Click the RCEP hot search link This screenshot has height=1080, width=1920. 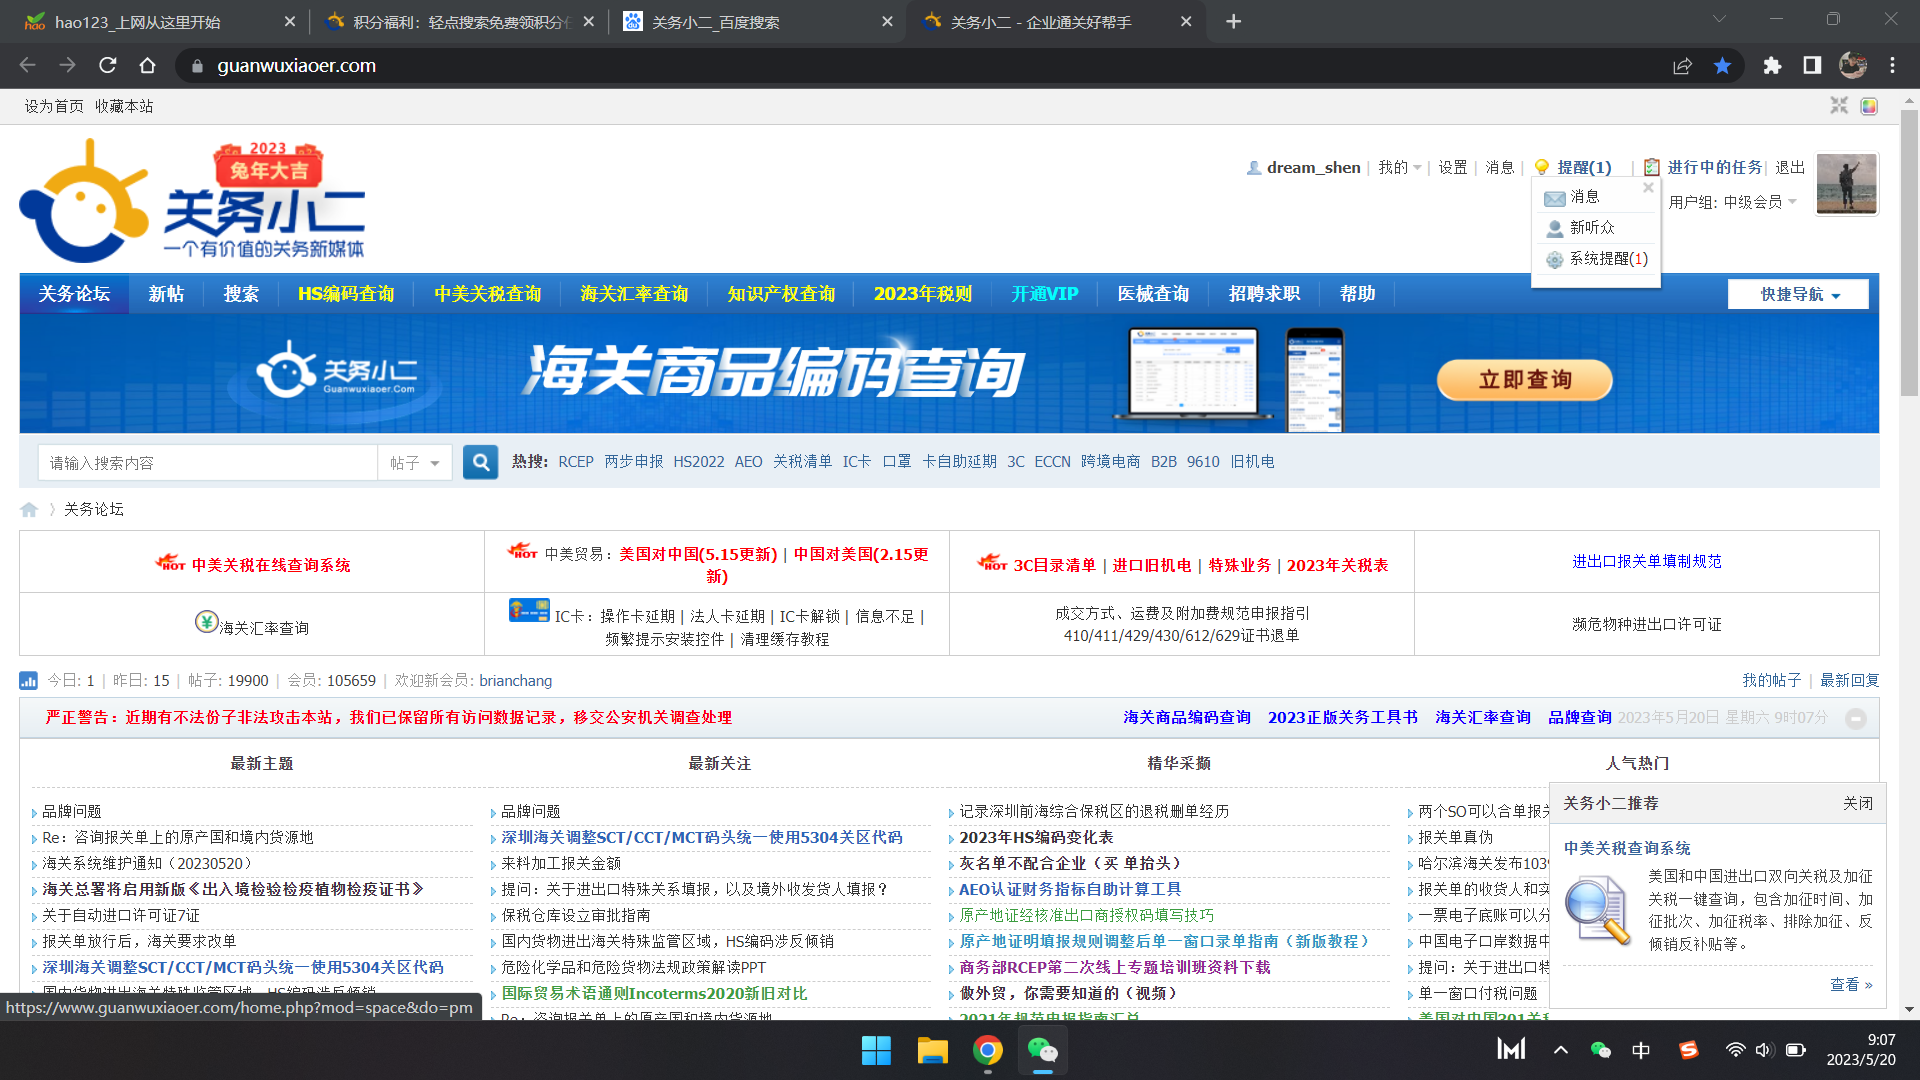576,462
